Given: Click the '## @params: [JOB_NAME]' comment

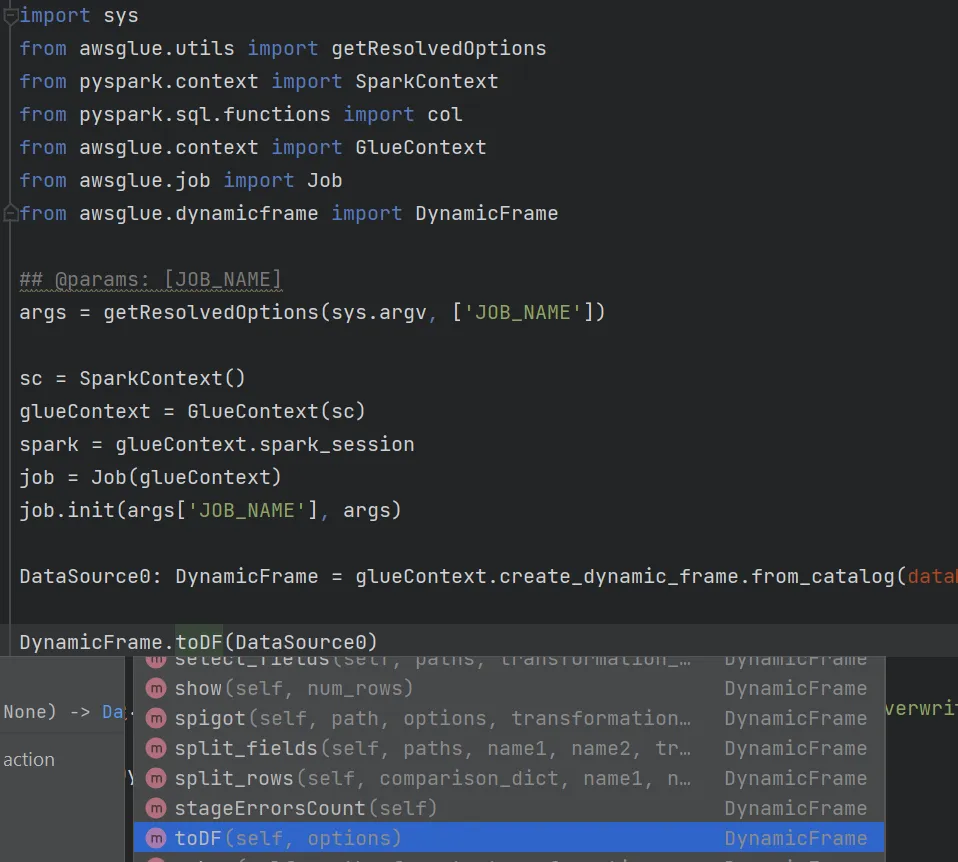Looking at the screenshot, I should point(150,279).
